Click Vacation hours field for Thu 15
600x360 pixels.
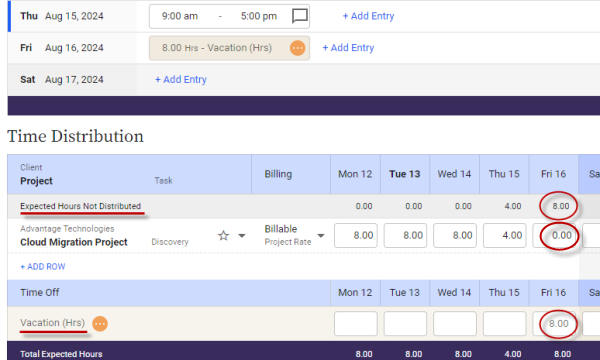504,324
